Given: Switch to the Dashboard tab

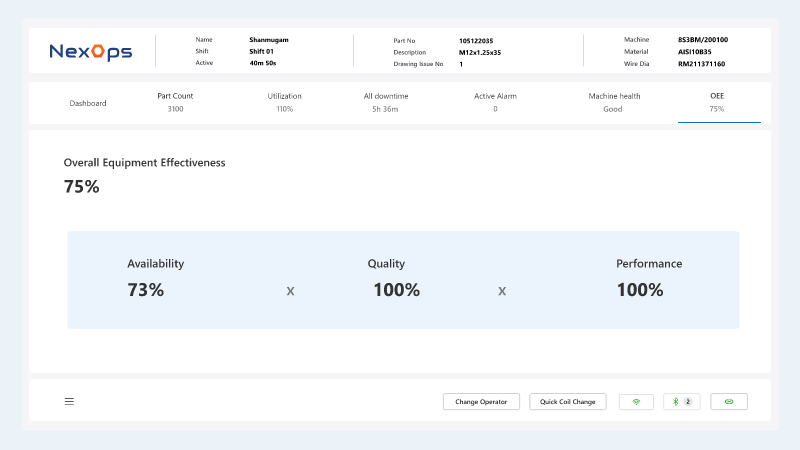Looking at the screenshot, I should click(x=88, y=103).
